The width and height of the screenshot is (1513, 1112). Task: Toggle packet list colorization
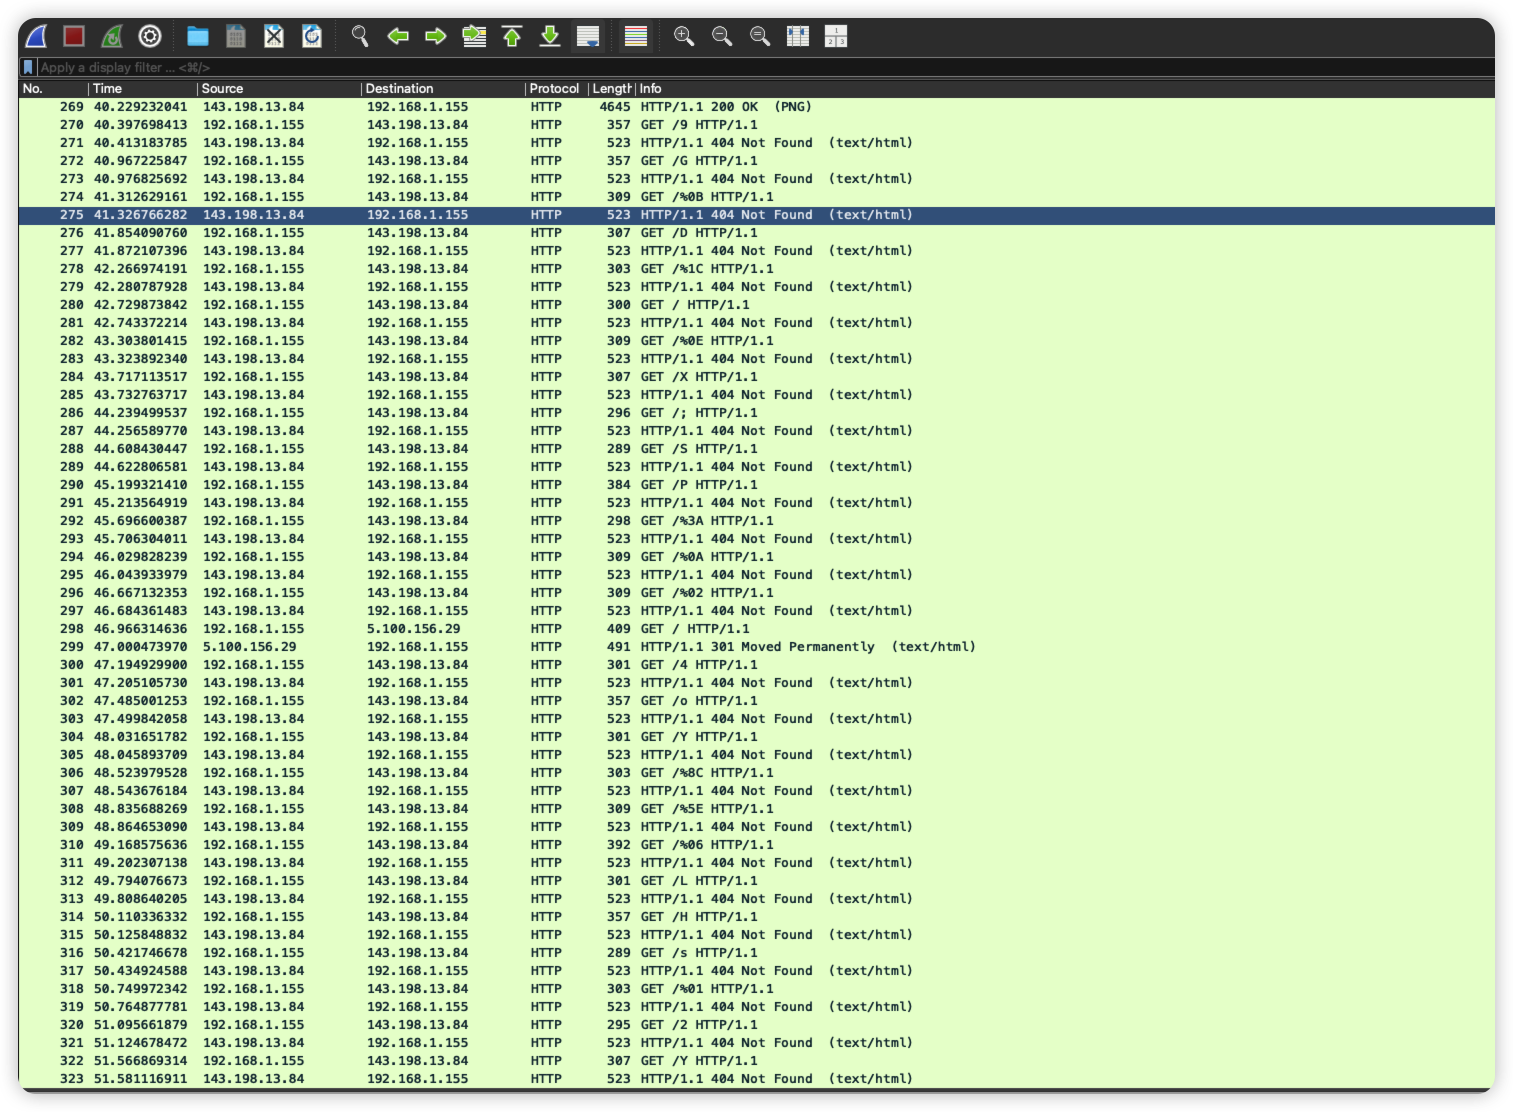pyautogui.click(x=636, y=37)
